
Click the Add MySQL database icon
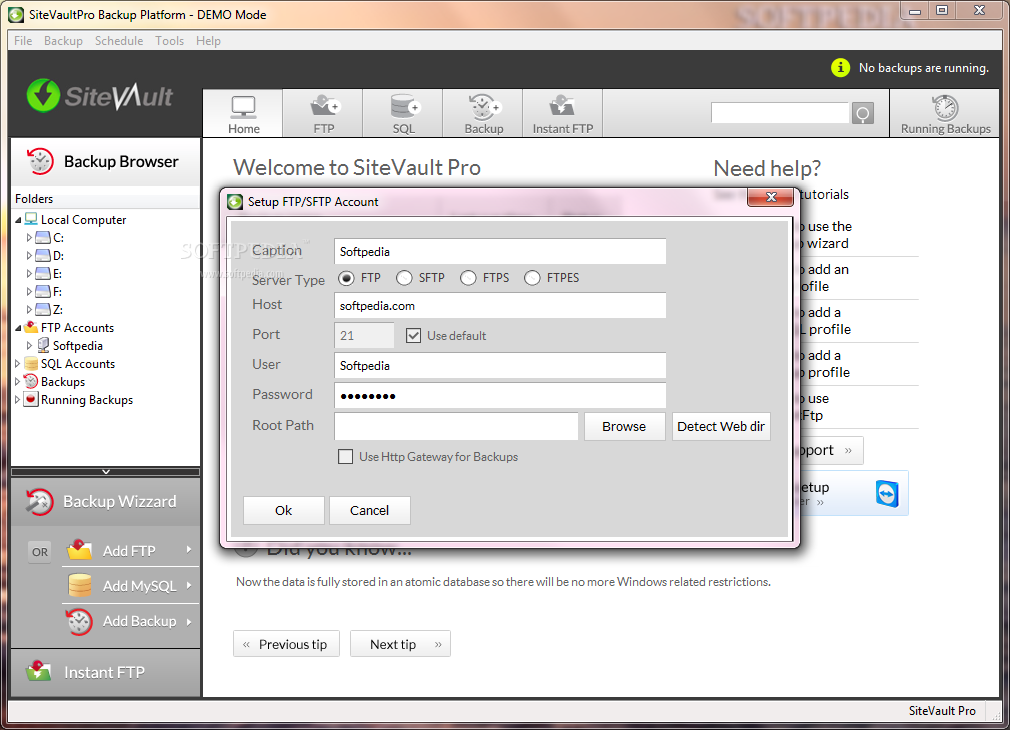click(x=80, y=585)
